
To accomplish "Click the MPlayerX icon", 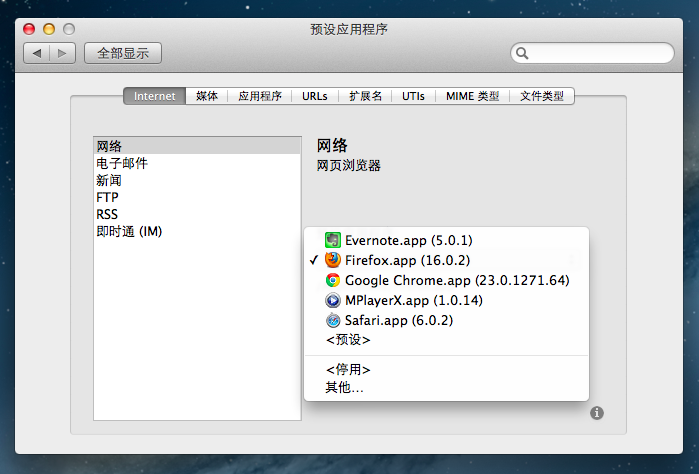I will click(333, 300).
